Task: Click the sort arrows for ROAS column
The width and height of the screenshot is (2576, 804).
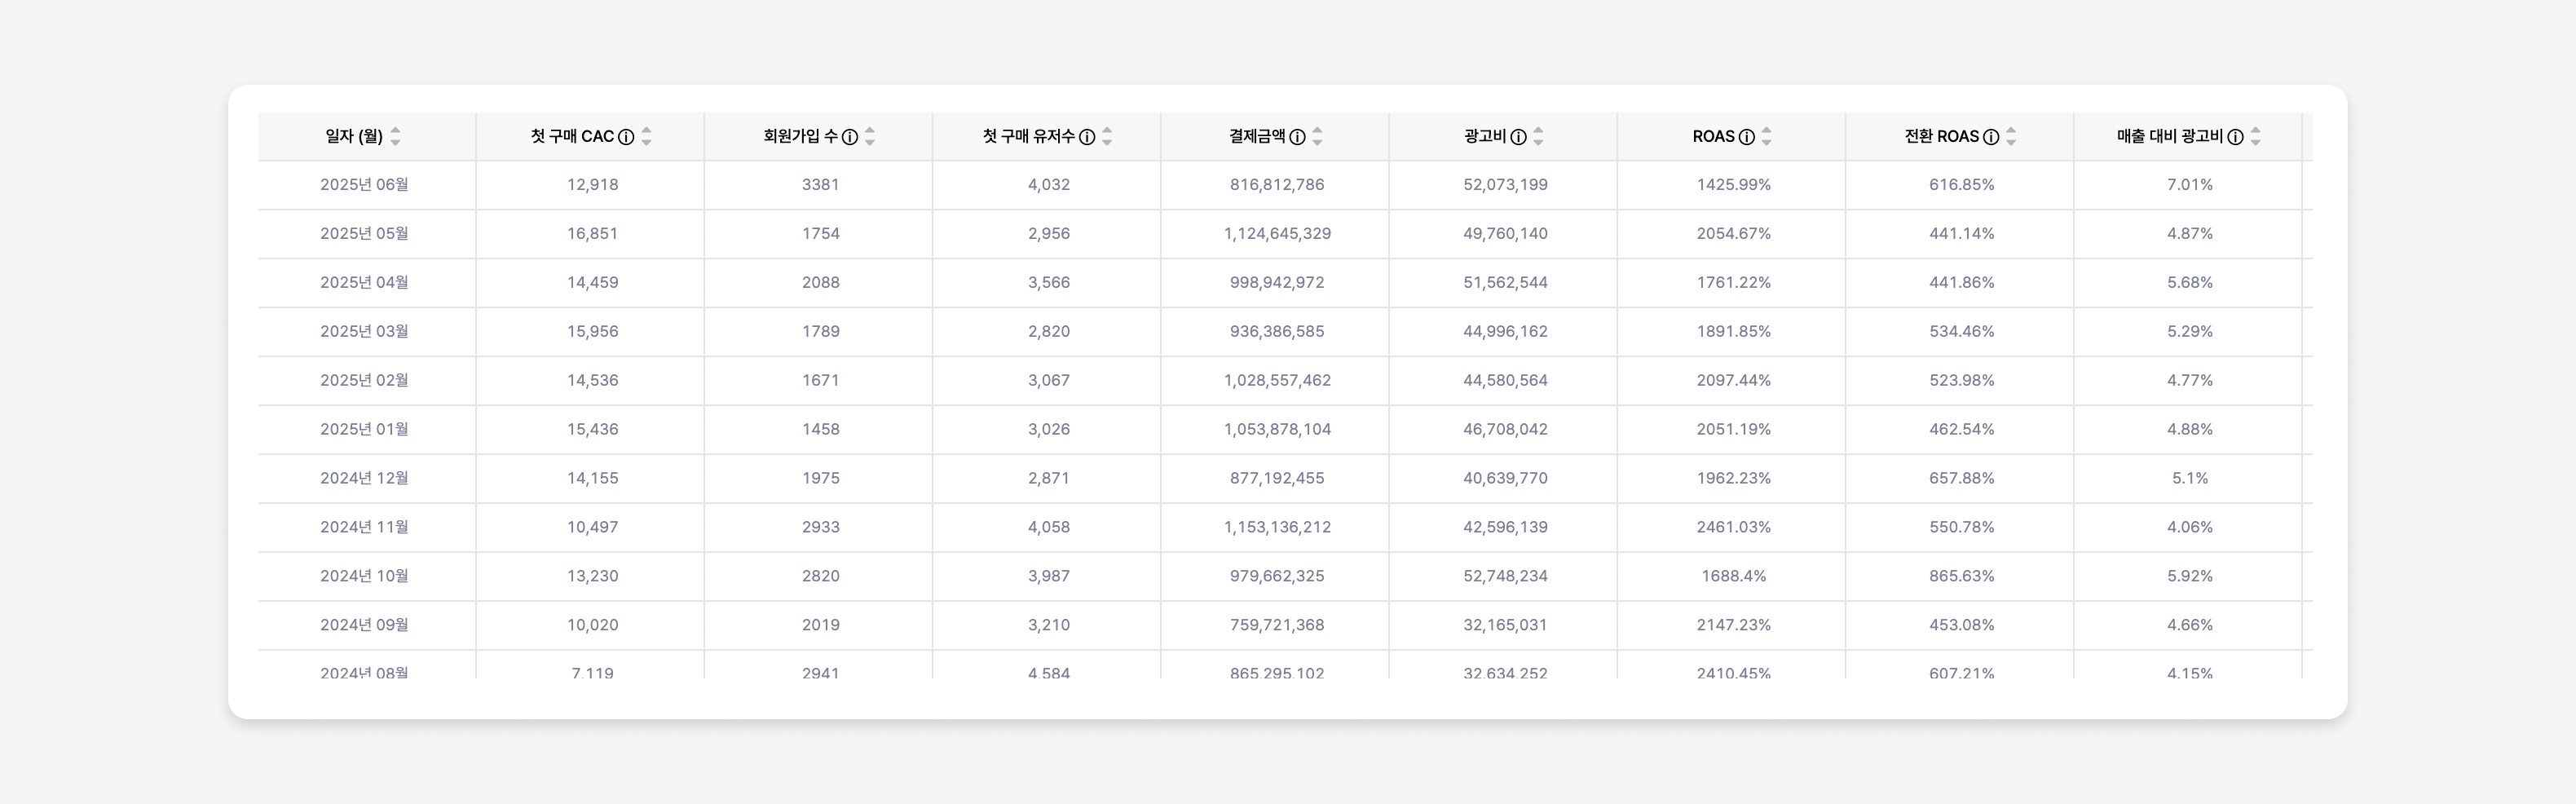Action: (1767, 137)
